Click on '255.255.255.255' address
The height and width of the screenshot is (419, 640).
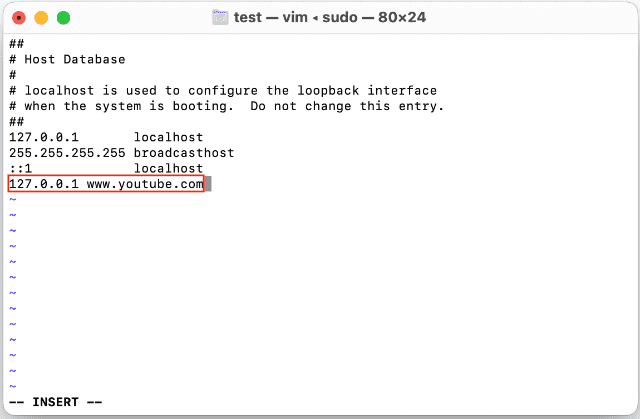pos(67,153)
